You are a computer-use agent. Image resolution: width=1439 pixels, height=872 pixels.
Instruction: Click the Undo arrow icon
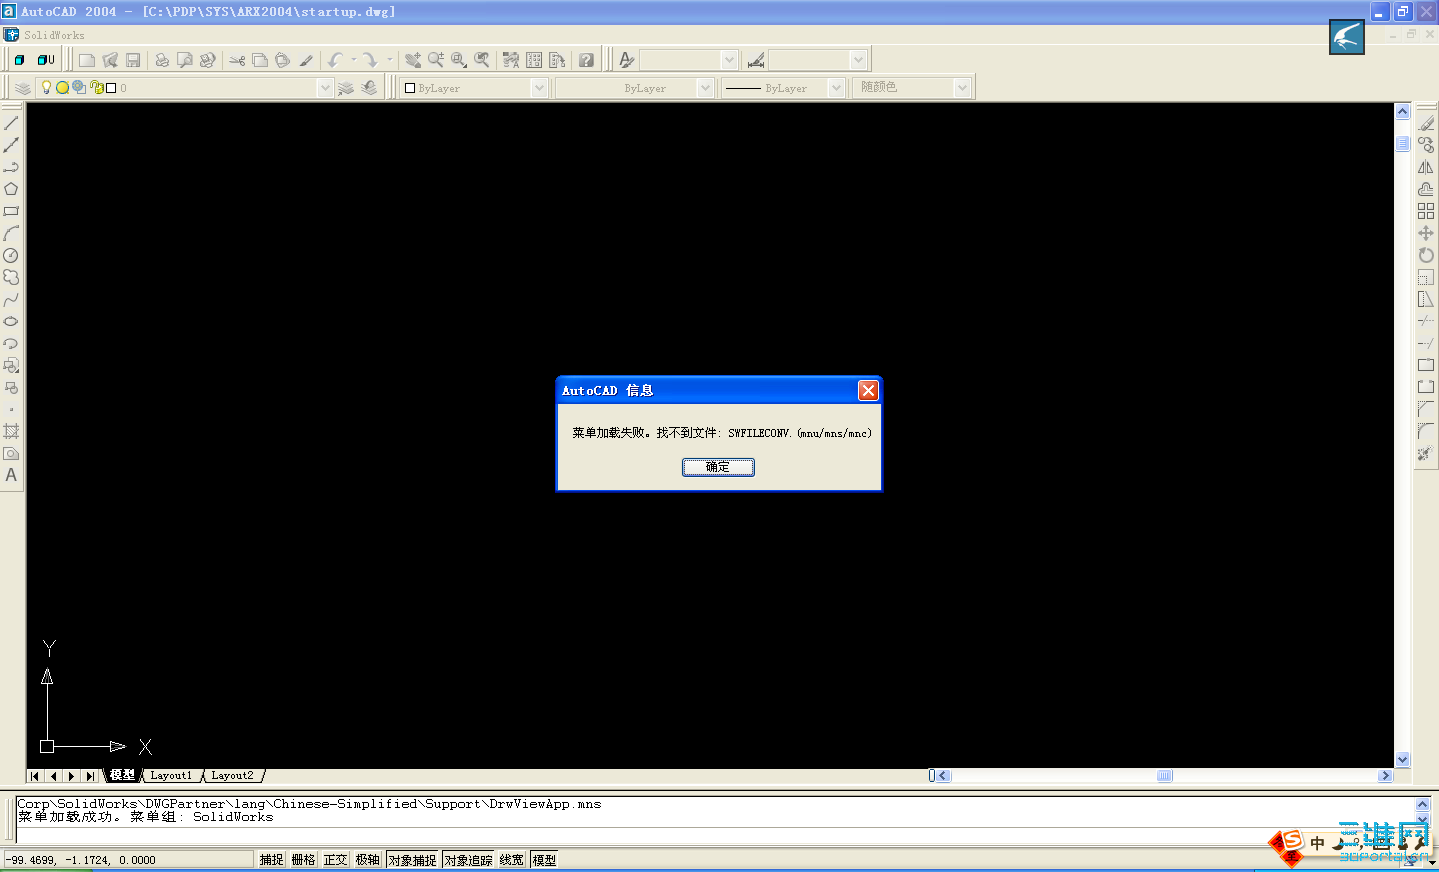click(335, 60)
